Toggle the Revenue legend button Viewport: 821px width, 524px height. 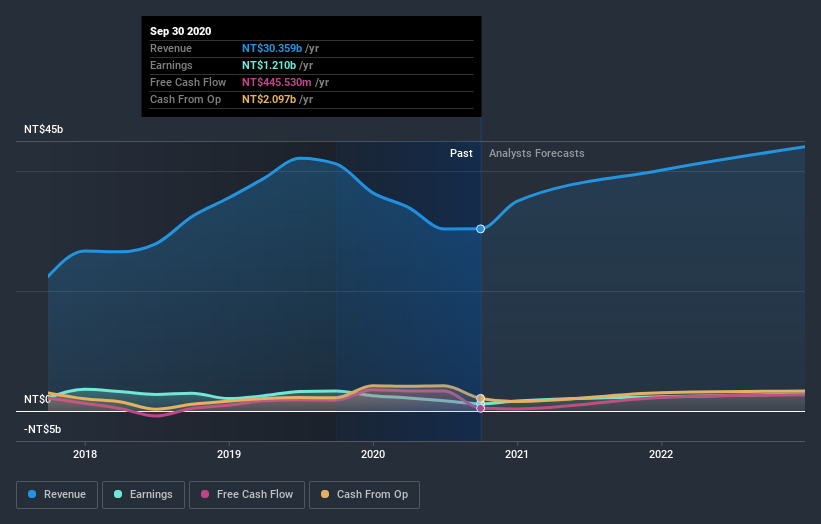point(57,495)
